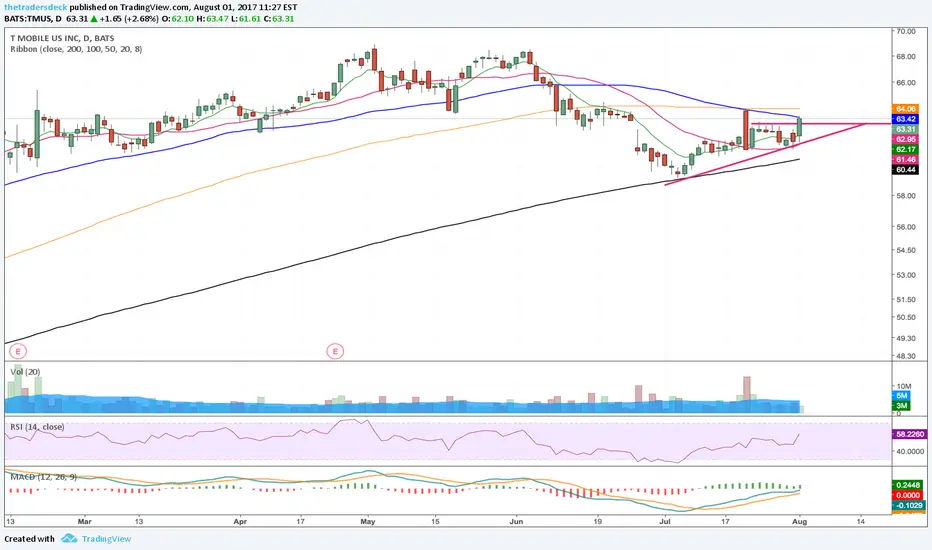Click the green 0.2448 MACD value label
This screenshot has height=550, width=932.
(908, 485)
